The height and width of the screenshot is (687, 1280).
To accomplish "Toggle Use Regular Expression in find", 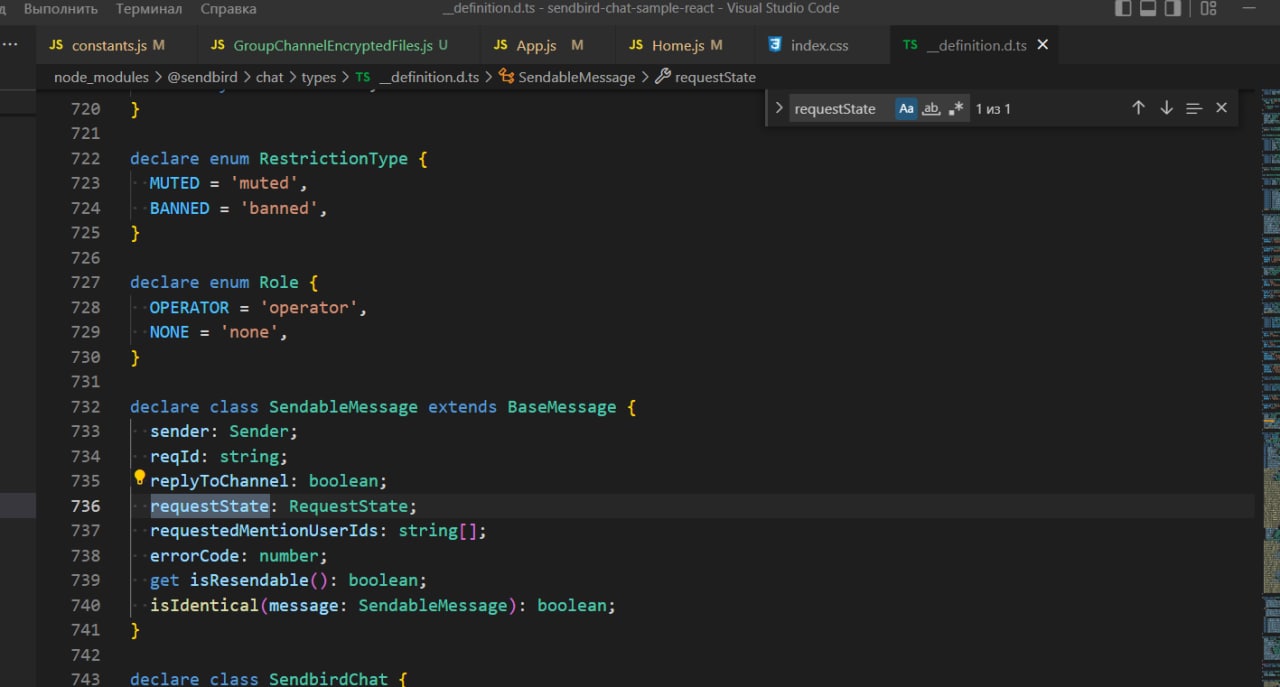I will click(956, 108).
